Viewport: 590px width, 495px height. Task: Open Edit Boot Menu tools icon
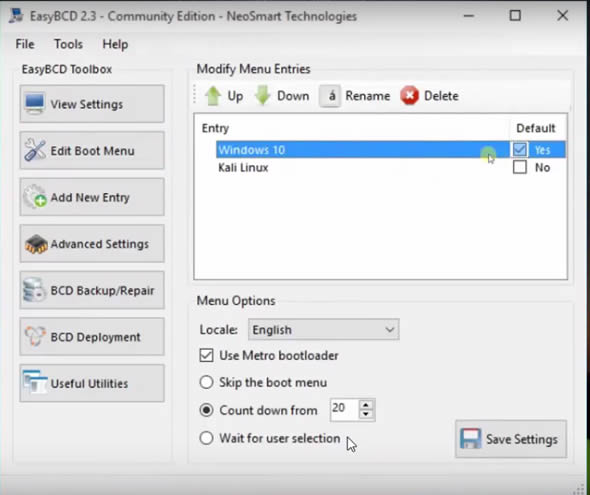(35, 150)
